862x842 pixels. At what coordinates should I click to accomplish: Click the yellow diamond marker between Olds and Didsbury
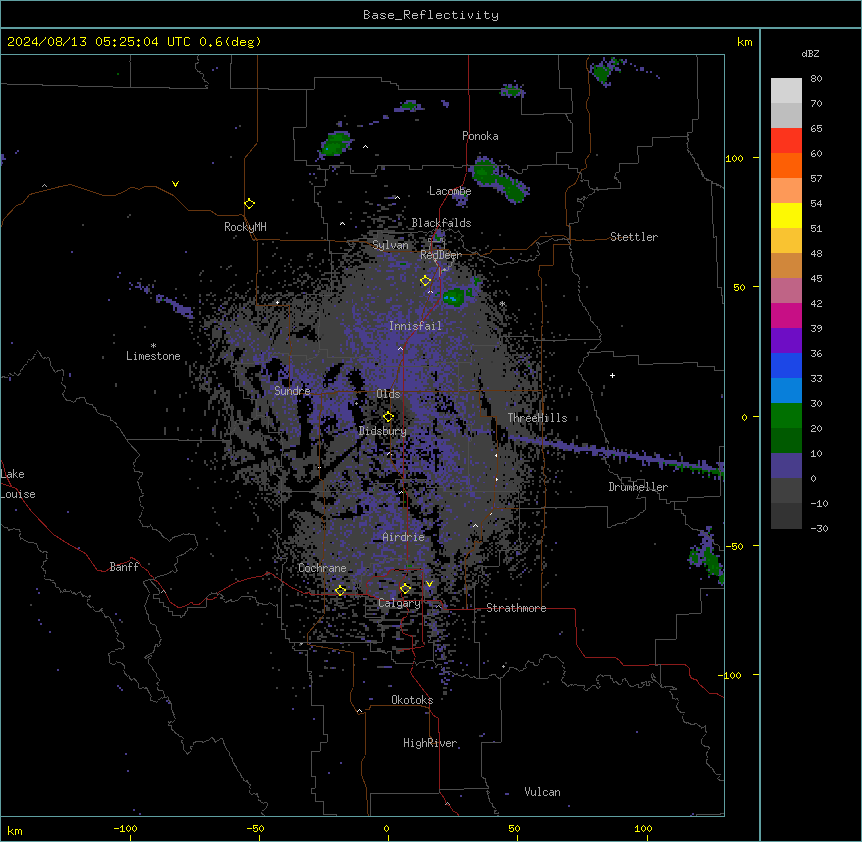[x=388, y=417]
